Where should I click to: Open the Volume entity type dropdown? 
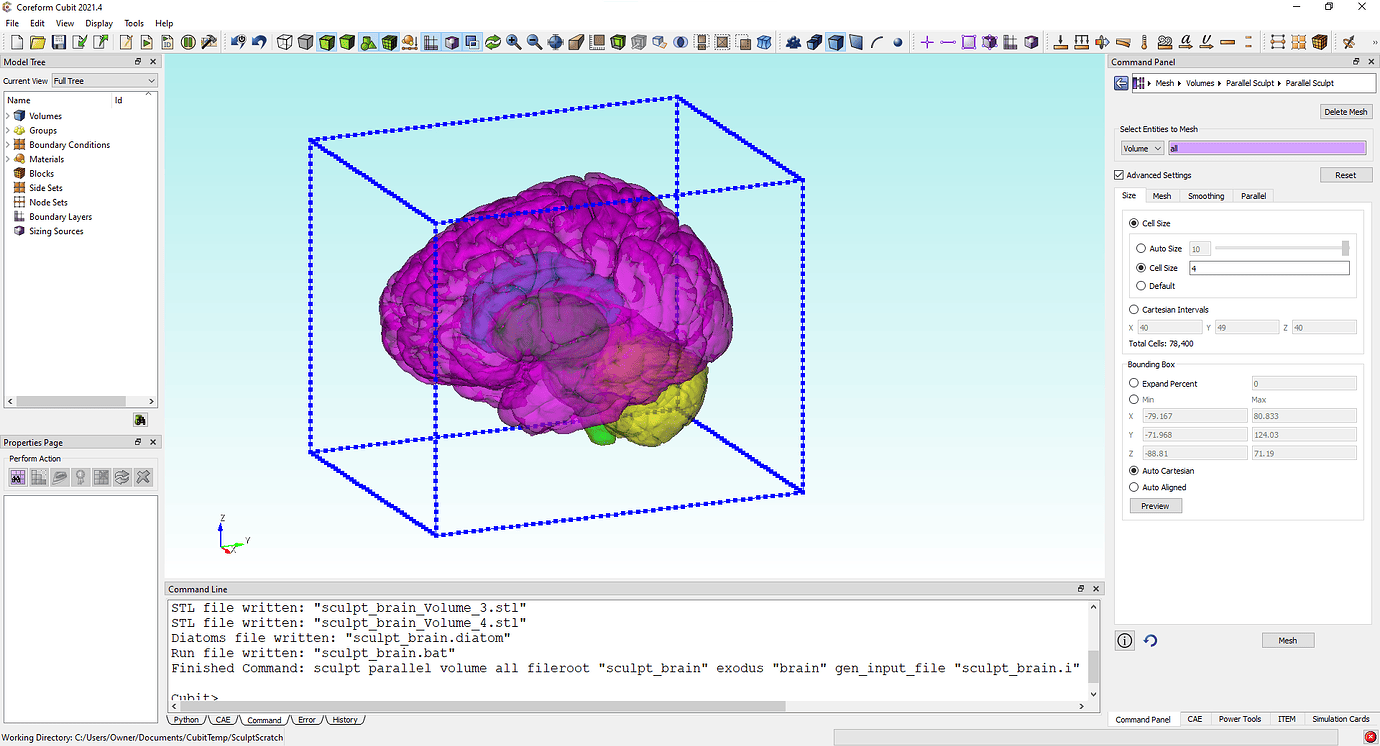1142,148
